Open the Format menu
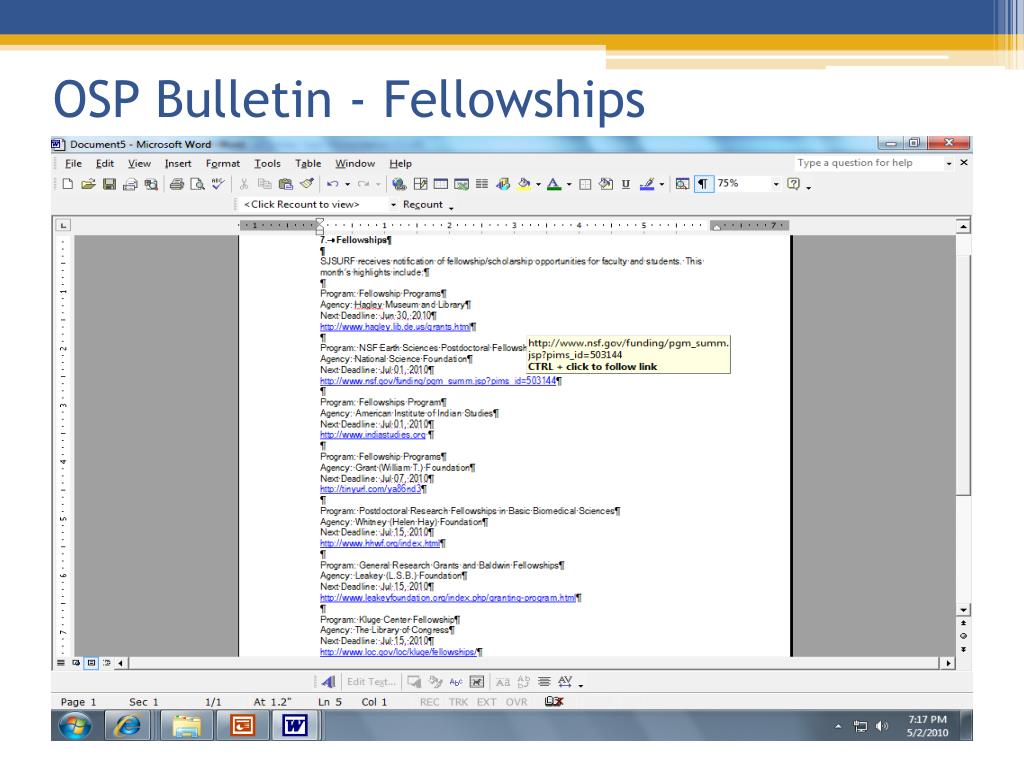This screenshot has height=768, width=1024. coord(223,163)
